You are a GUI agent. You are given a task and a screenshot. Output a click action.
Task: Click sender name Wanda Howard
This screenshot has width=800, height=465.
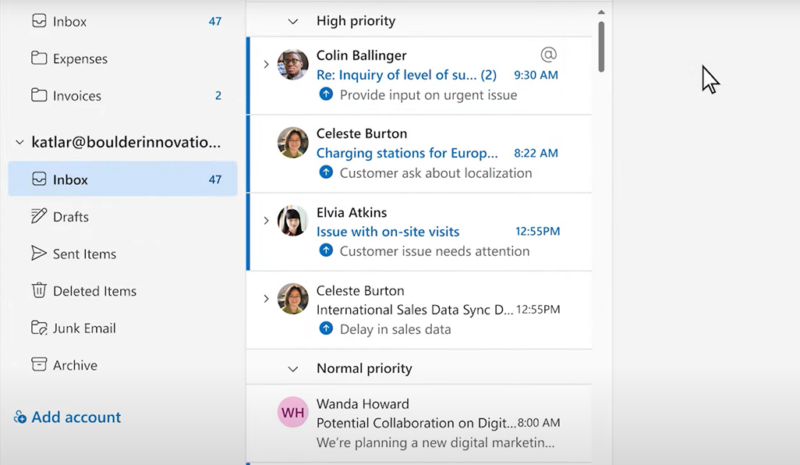pos(363,404)
